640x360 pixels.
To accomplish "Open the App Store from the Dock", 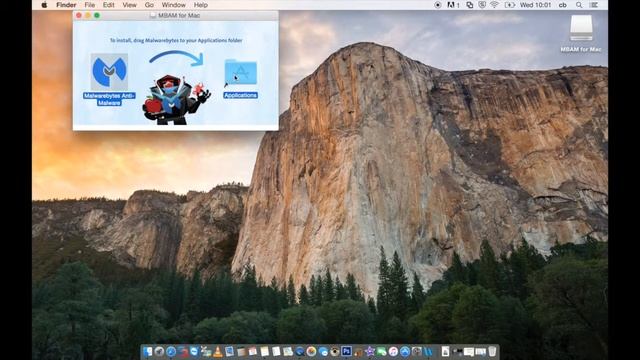I will tap(405, 351).
